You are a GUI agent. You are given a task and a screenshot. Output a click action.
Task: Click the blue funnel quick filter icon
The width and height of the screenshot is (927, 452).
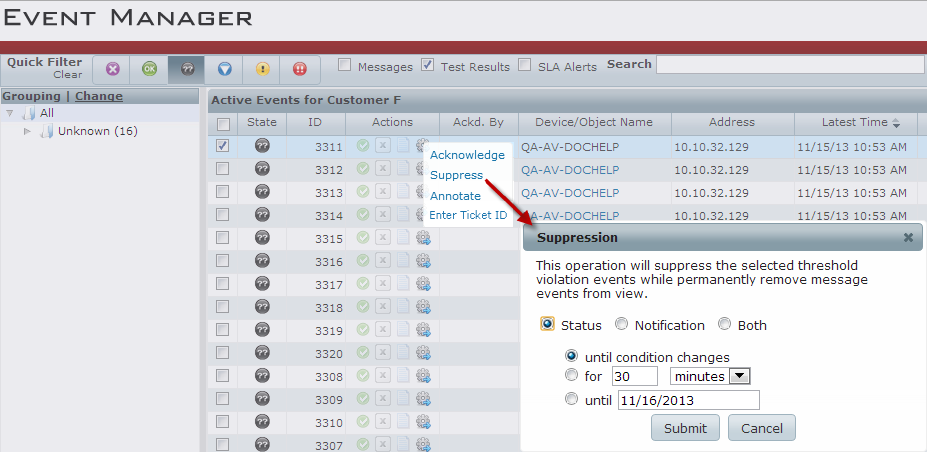[x=225, y=69]
